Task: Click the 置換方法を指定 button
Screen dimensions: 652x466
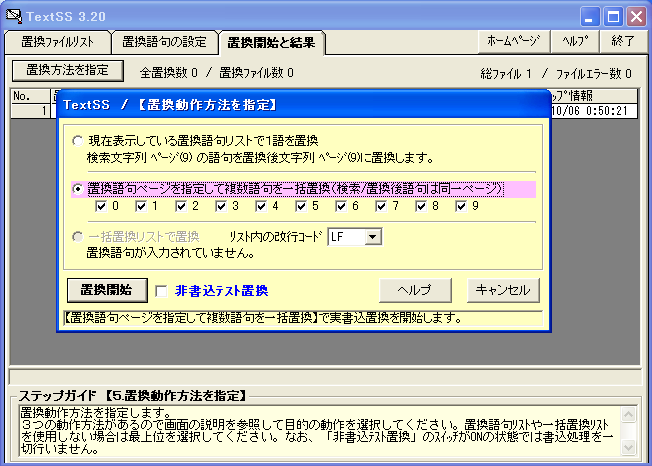Action: click(x=68, y=71)
